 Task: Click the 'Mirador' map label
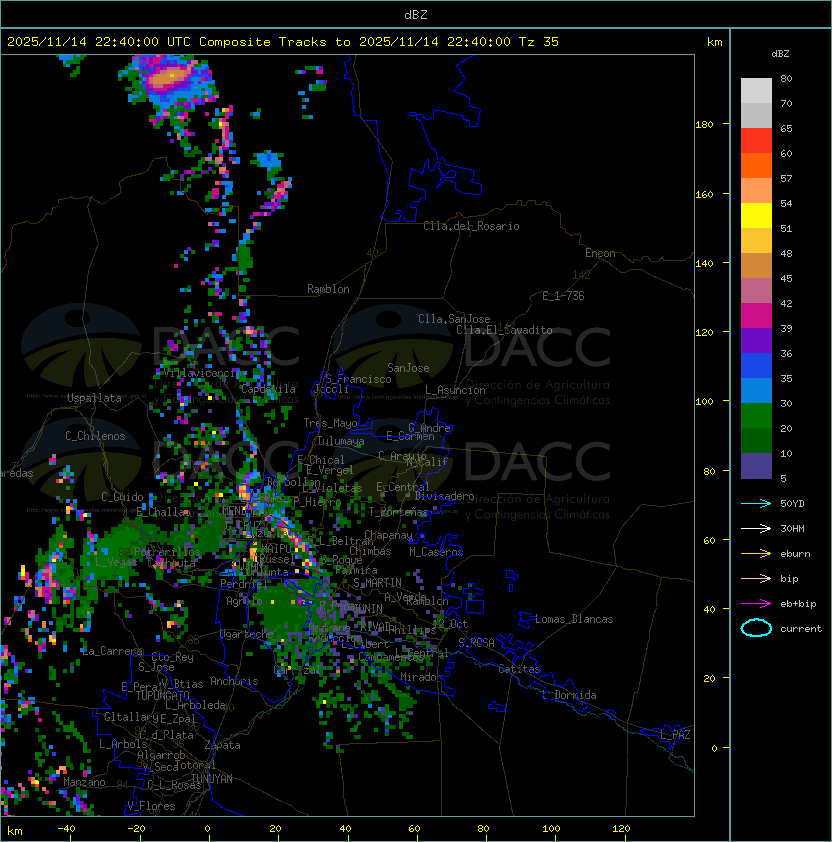(x=422, y=677)
